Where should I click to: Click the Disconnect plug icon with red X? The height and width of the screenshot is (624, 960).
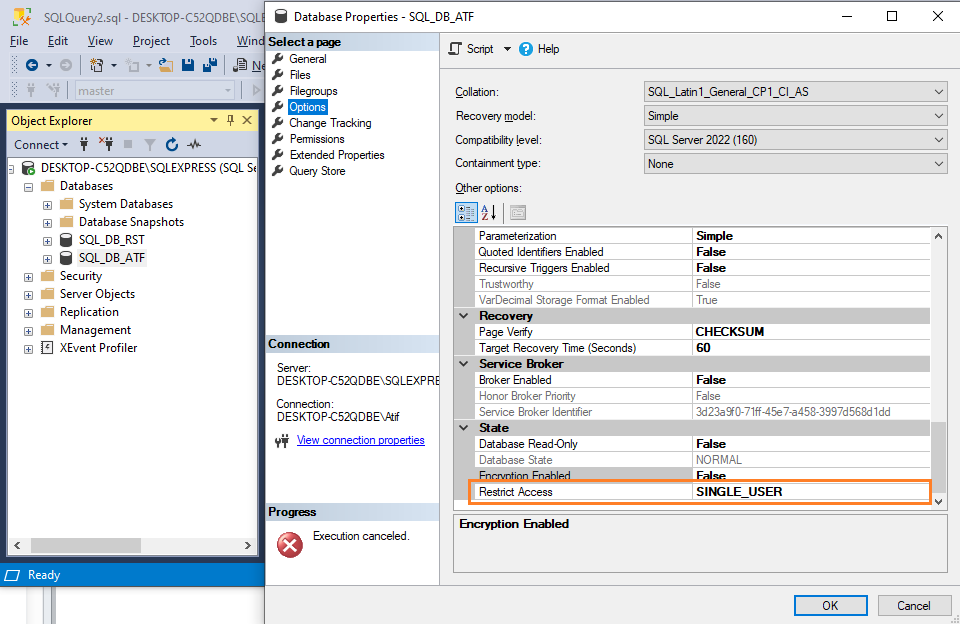pos(106,145)
